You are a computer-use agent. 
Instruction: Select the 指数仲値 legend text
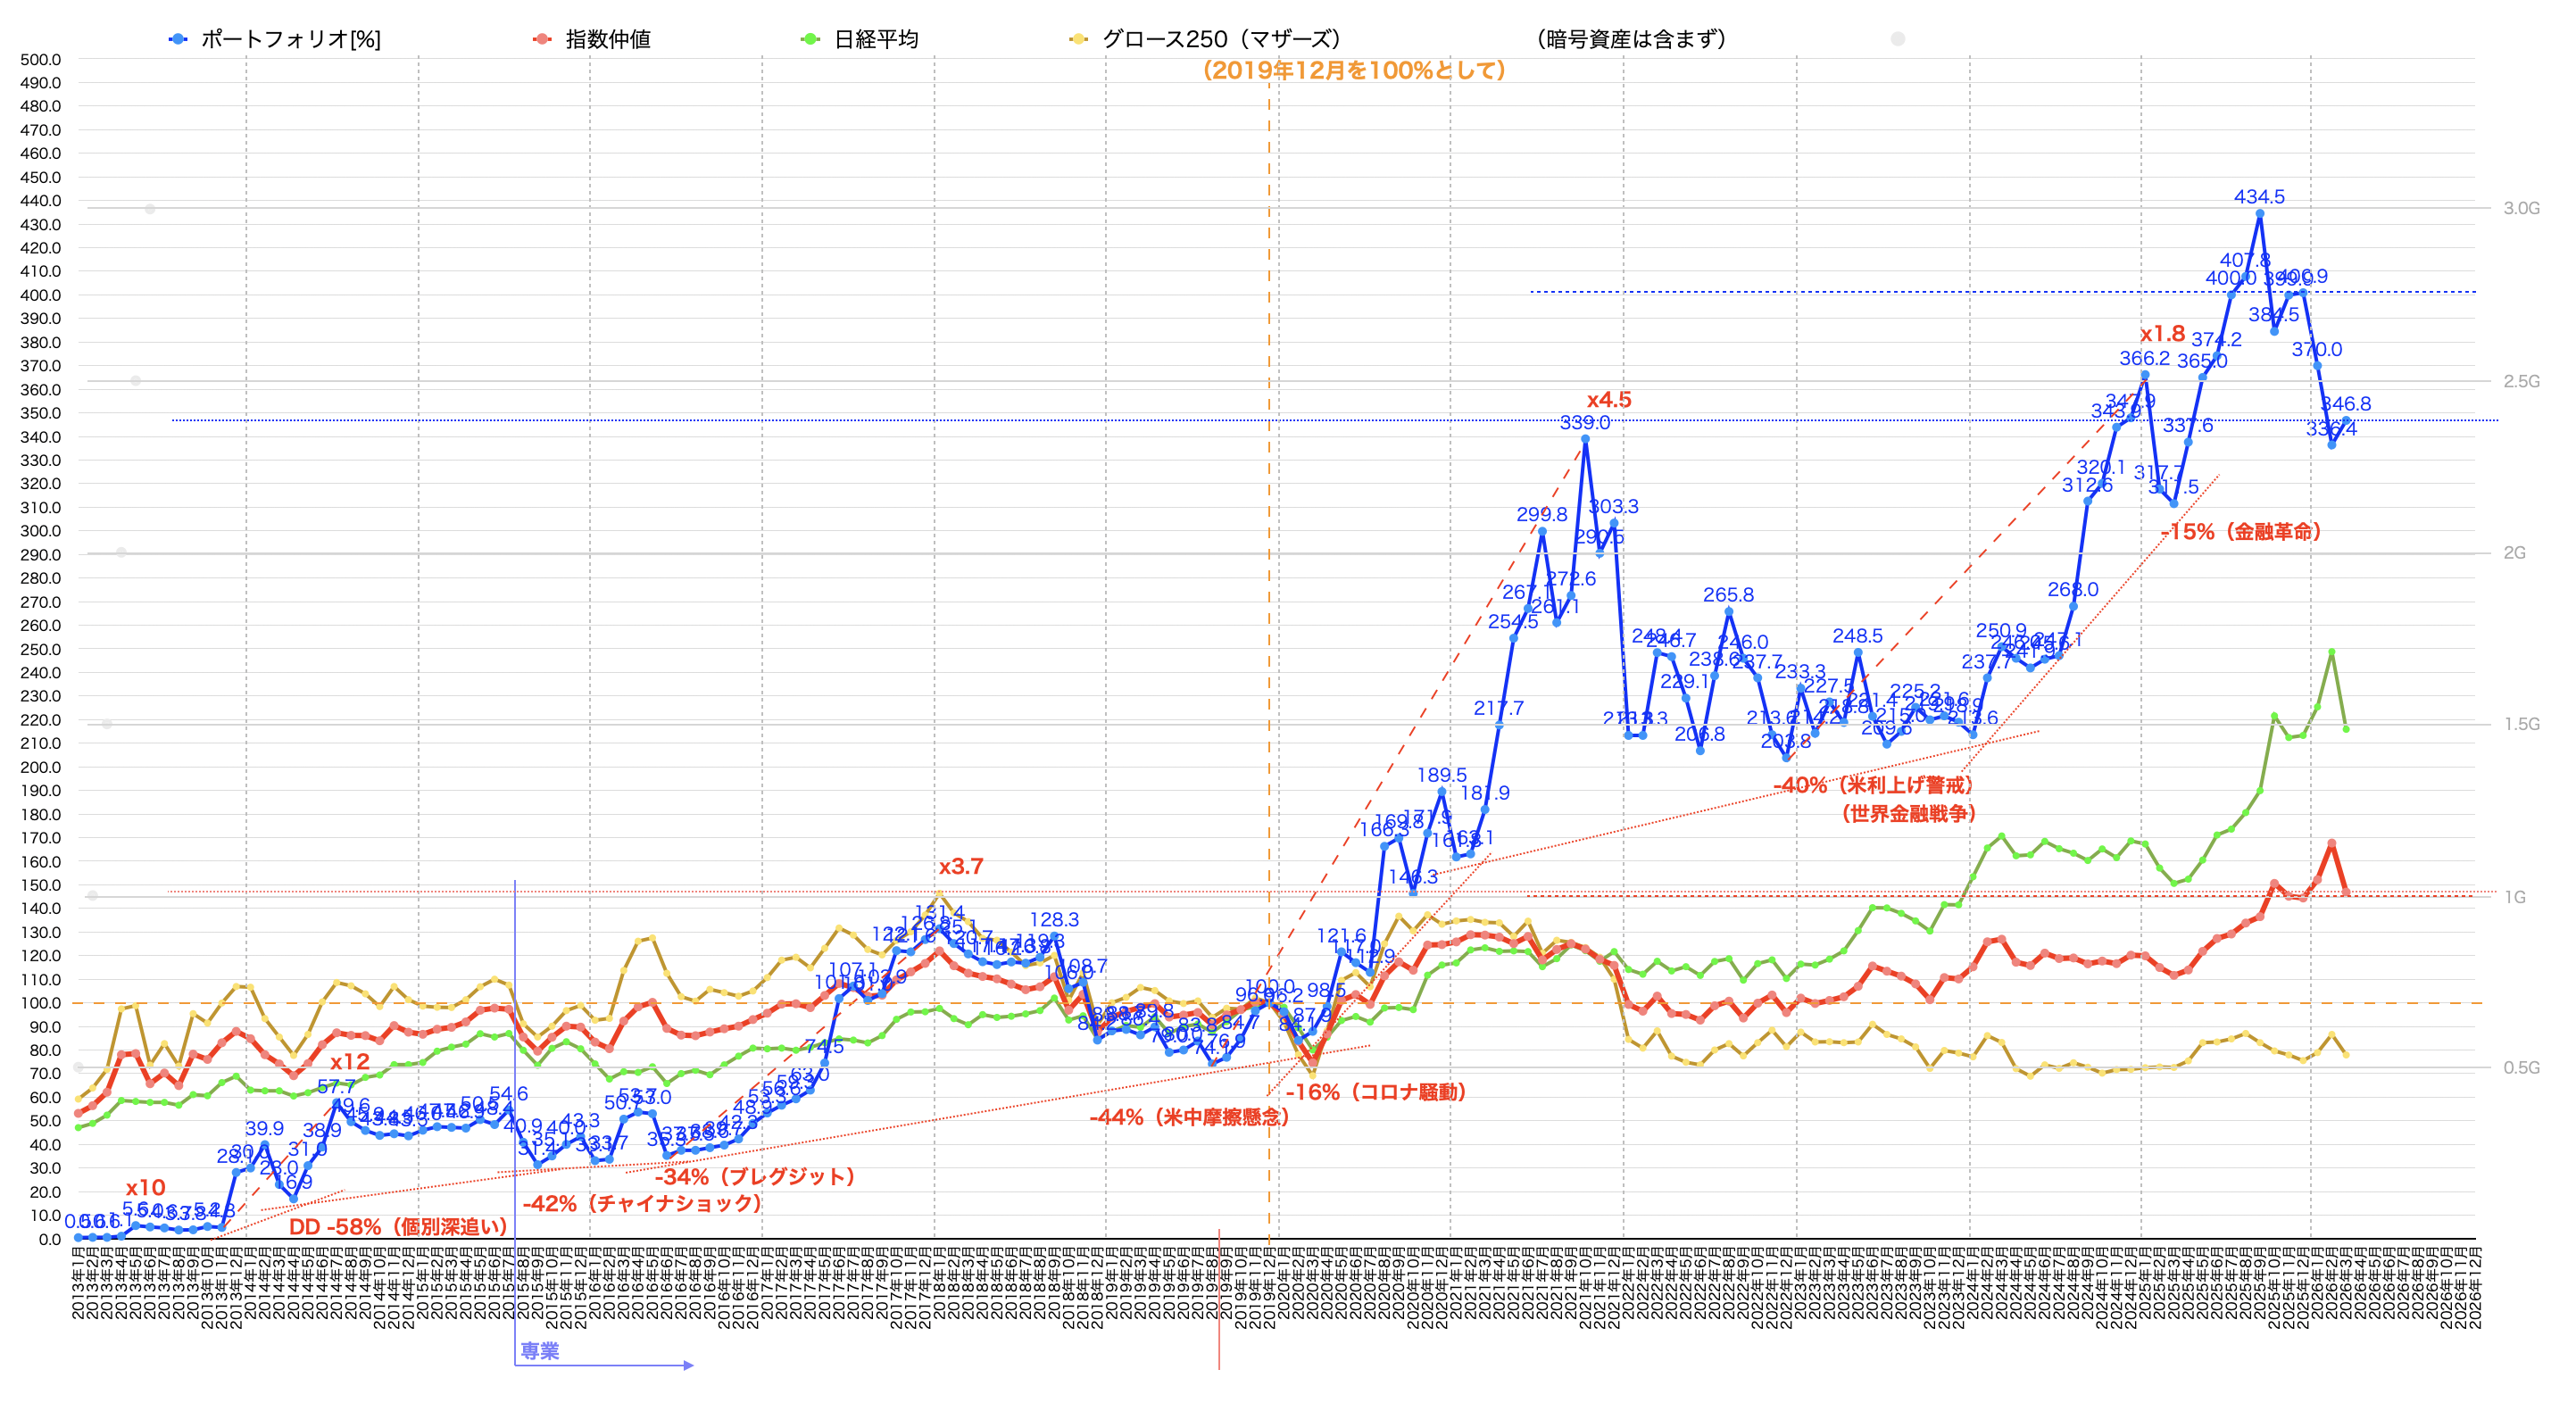(608, 39)
